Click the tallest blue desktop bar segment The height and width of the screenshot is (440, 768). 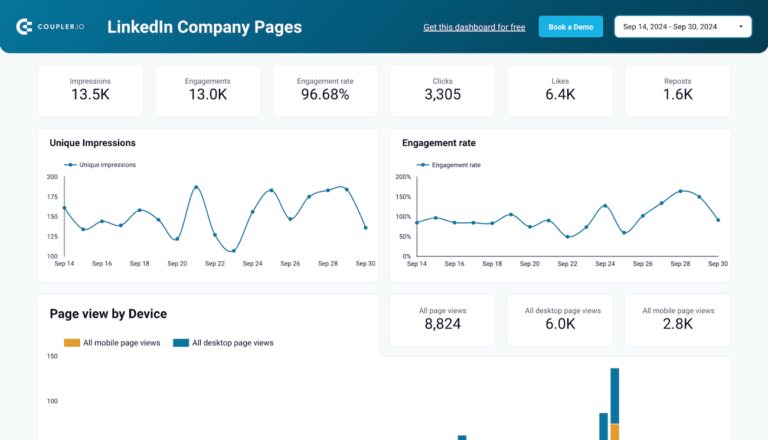point(615,396)
